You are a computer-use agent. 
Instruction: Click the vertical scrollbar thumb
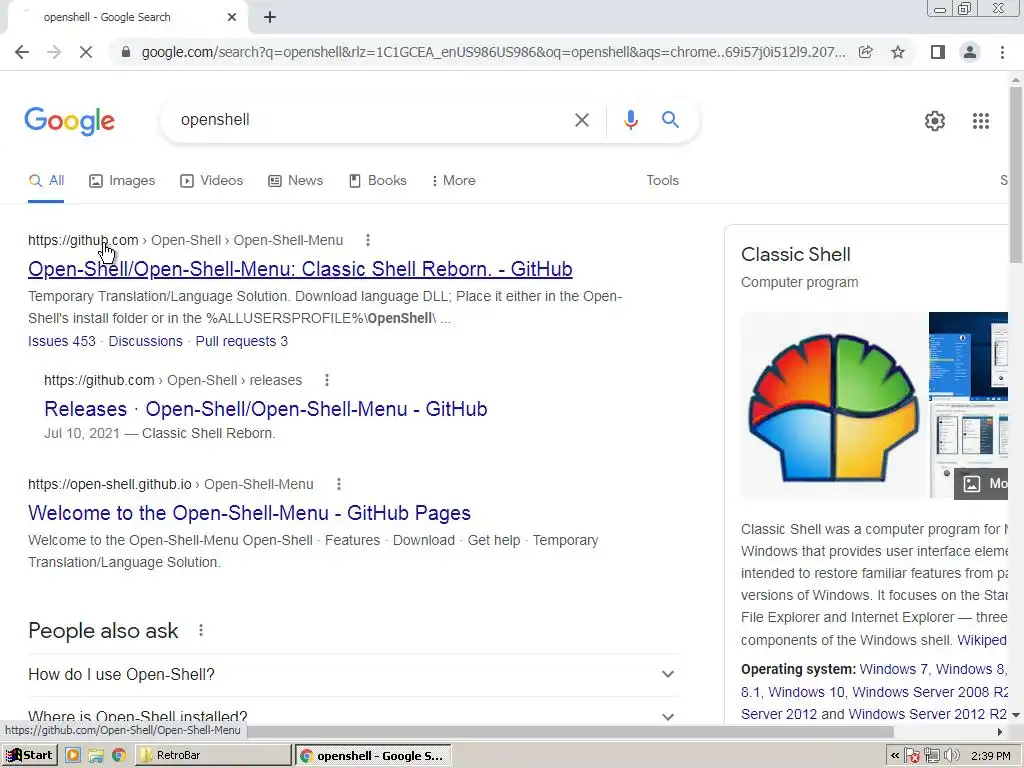click(x=1016, y=174)
